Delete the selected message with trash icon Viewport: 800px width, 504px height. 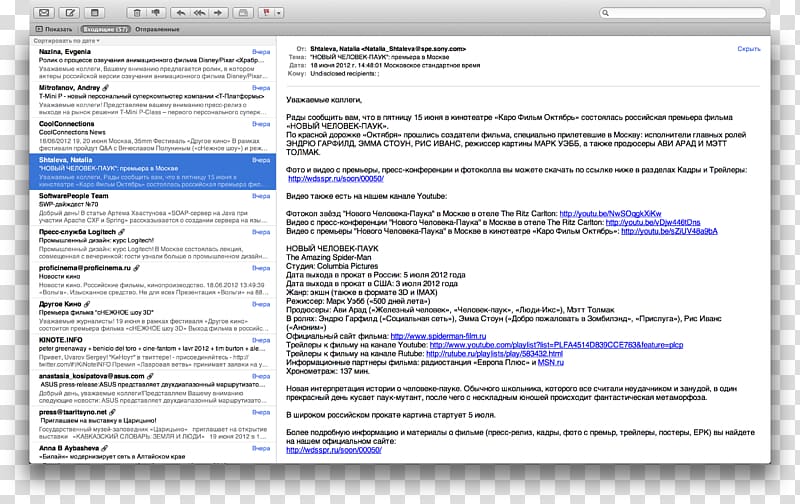(137, 13)
